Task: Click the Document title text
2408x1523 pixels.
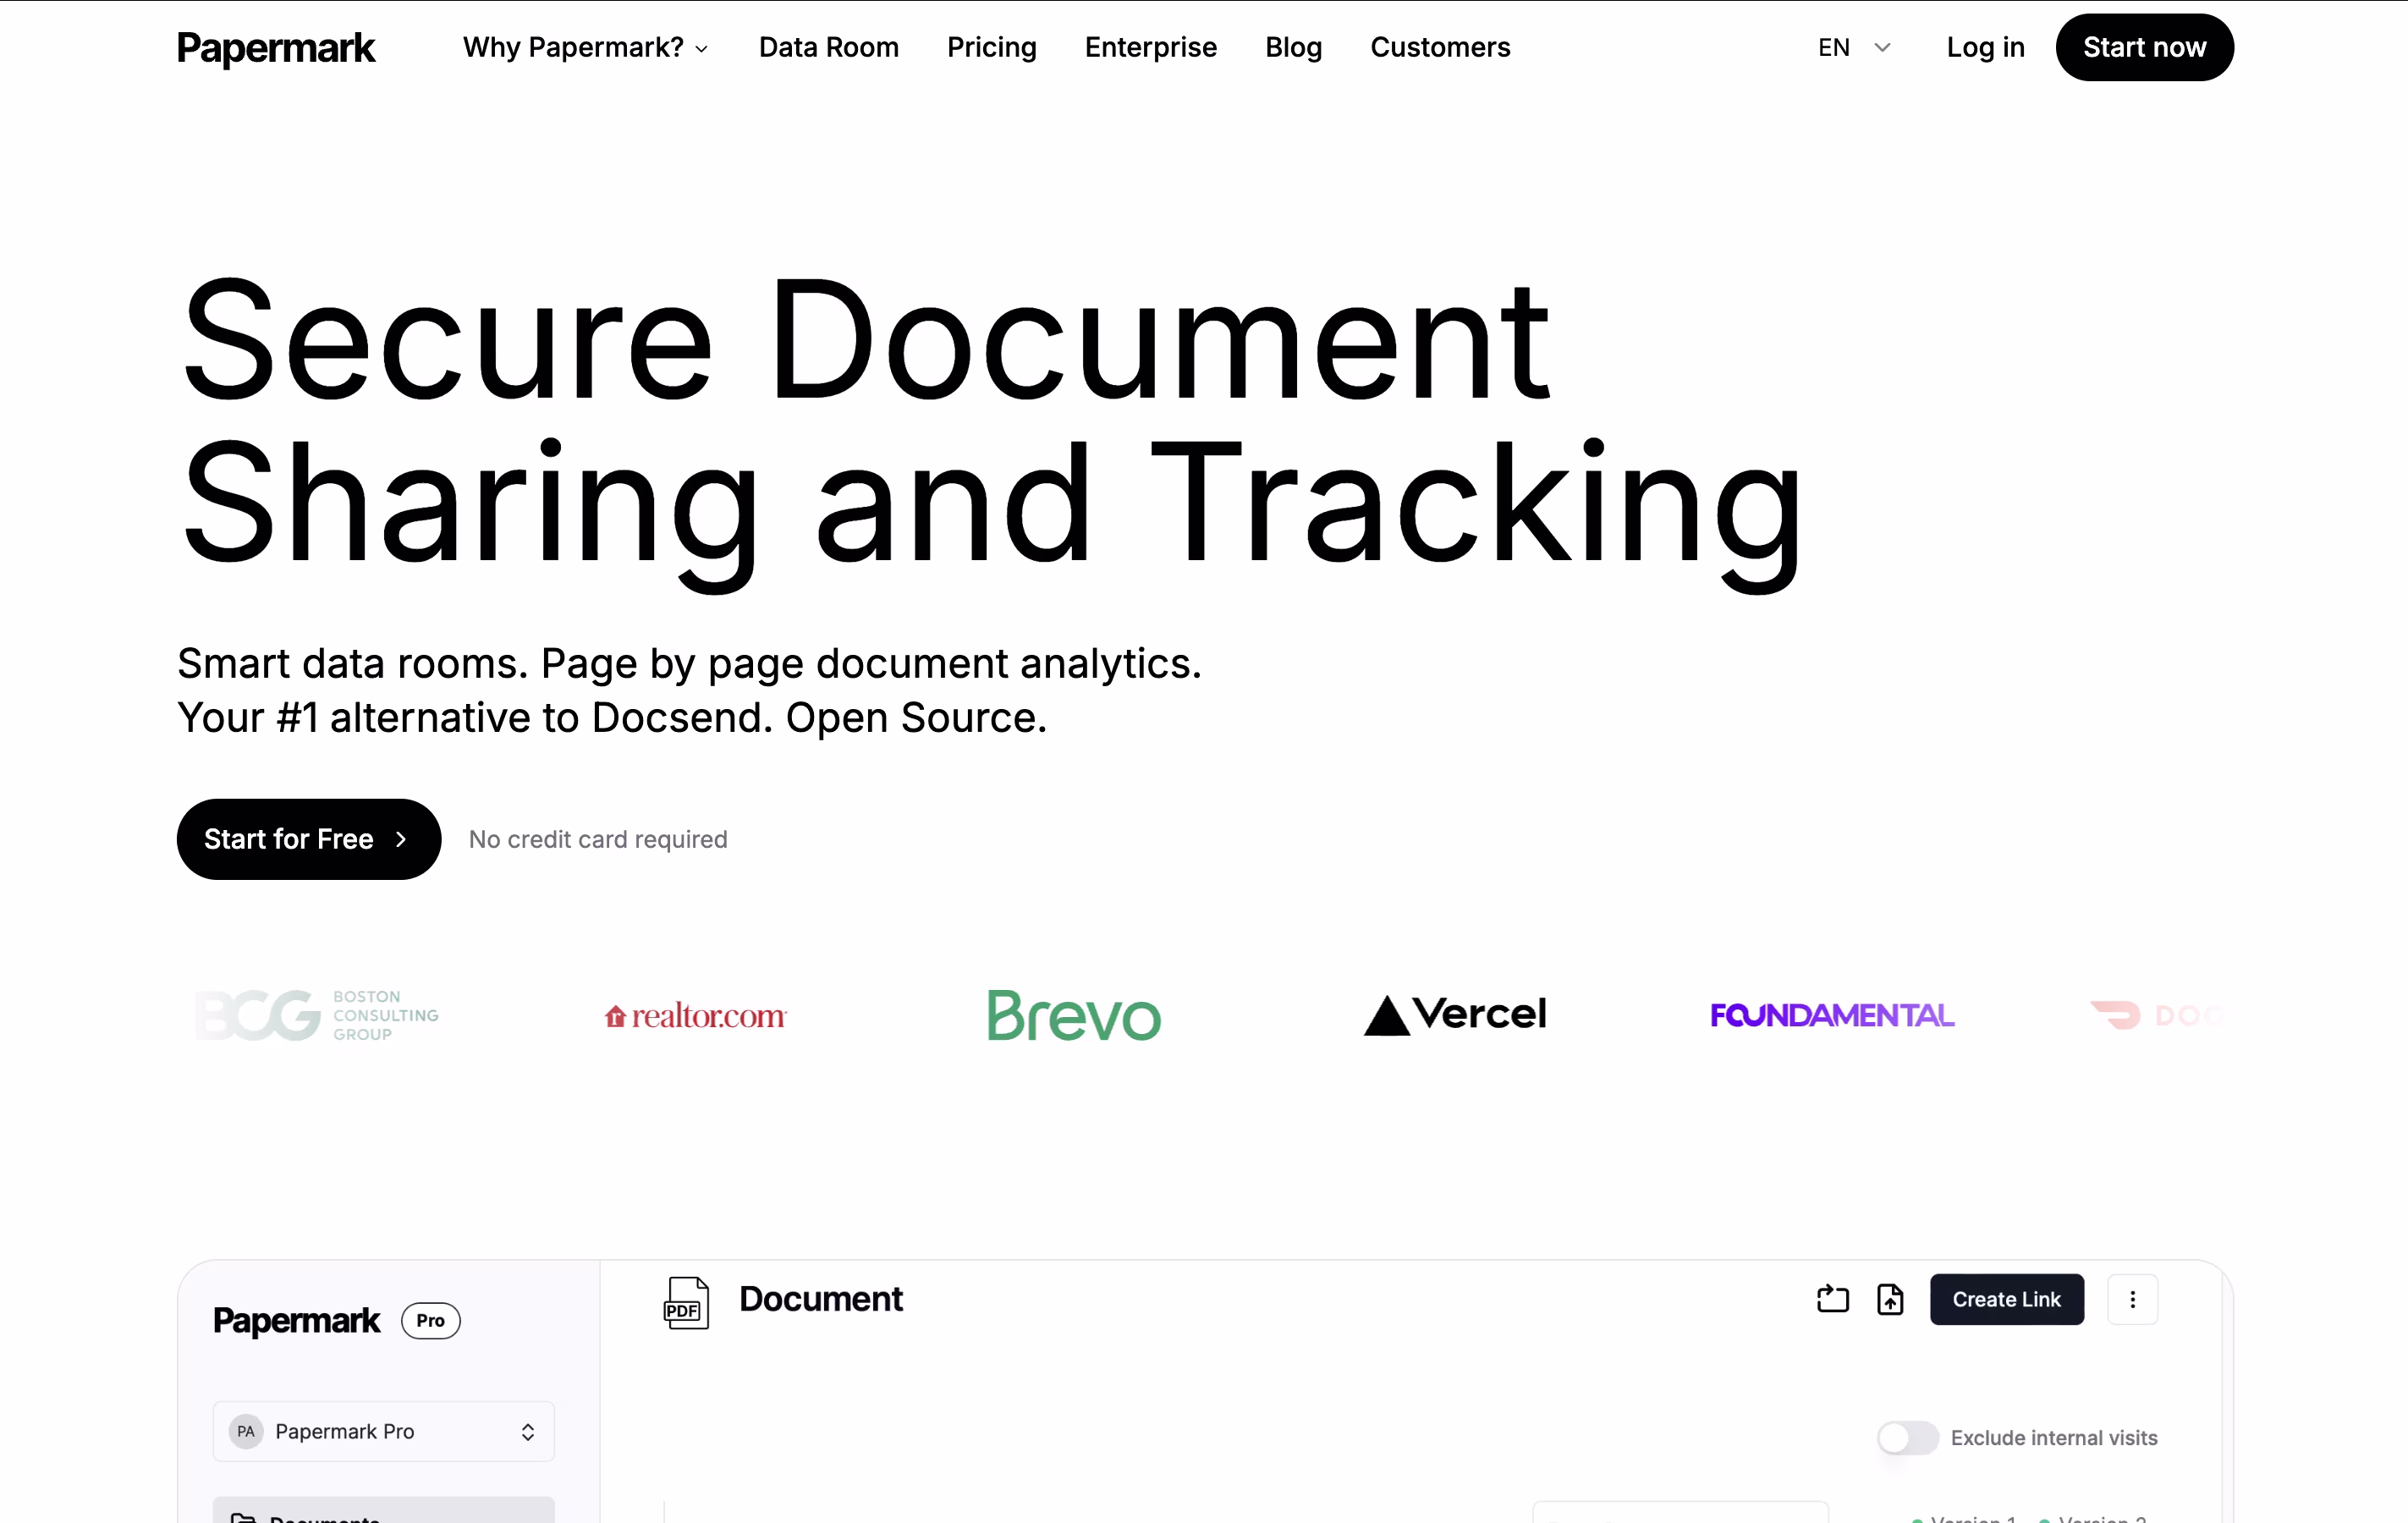Action: (821, 1299)
